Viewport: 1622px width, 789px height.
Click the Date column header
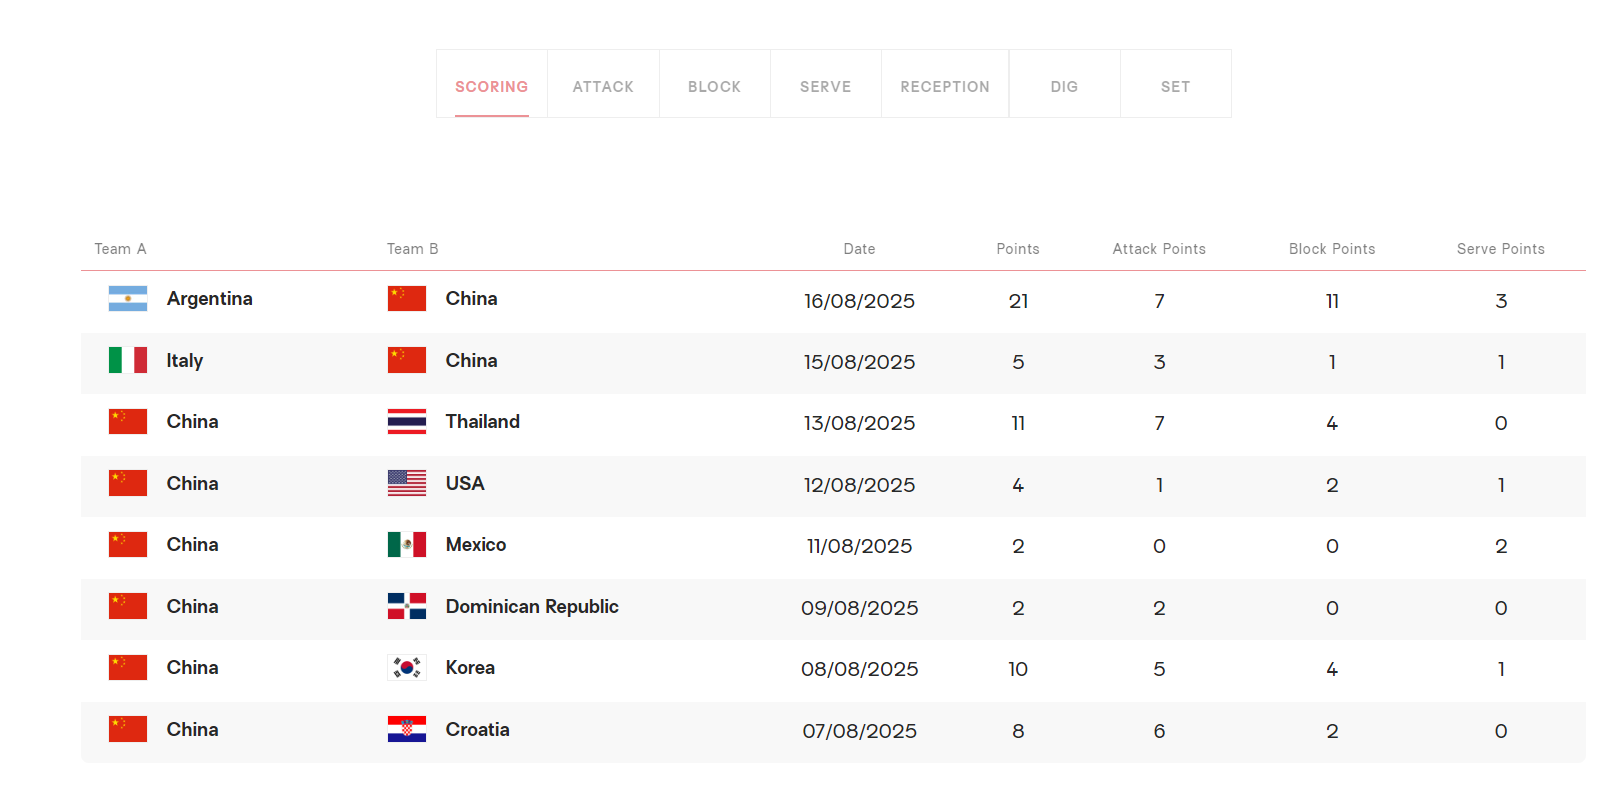859,249
